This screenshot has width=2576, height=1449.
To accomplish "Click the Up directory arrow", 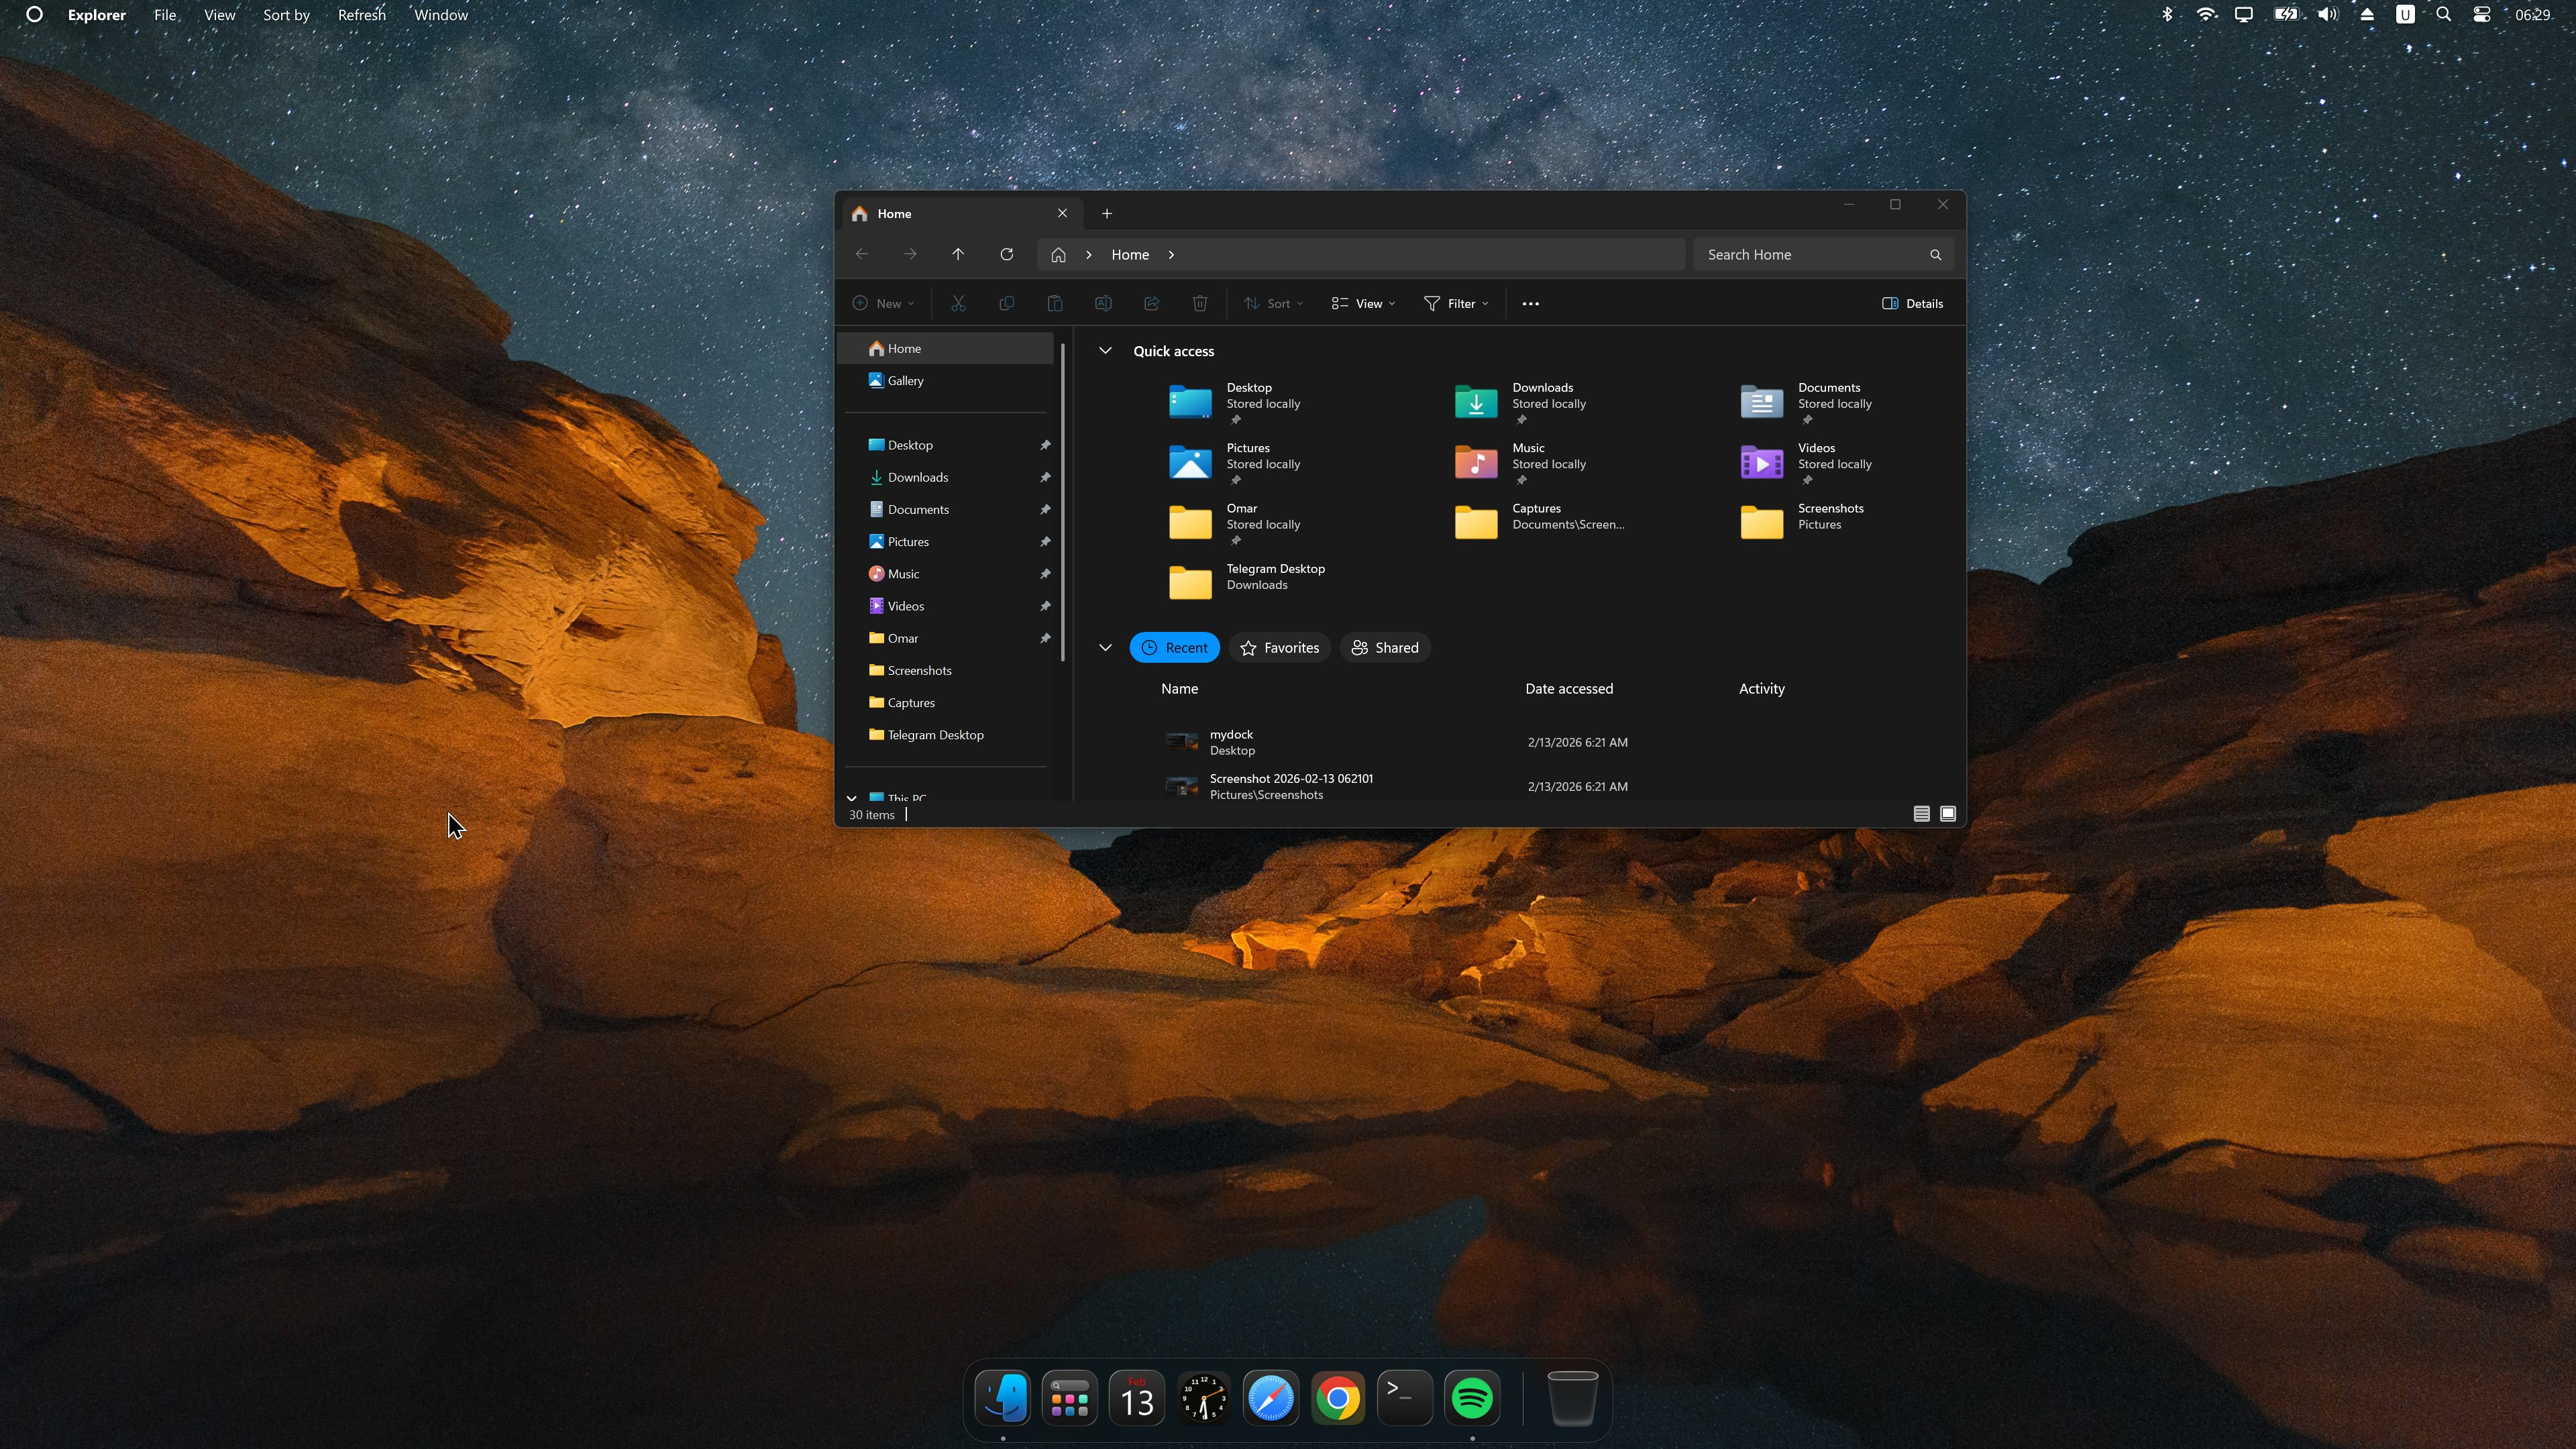I will 957,254.
